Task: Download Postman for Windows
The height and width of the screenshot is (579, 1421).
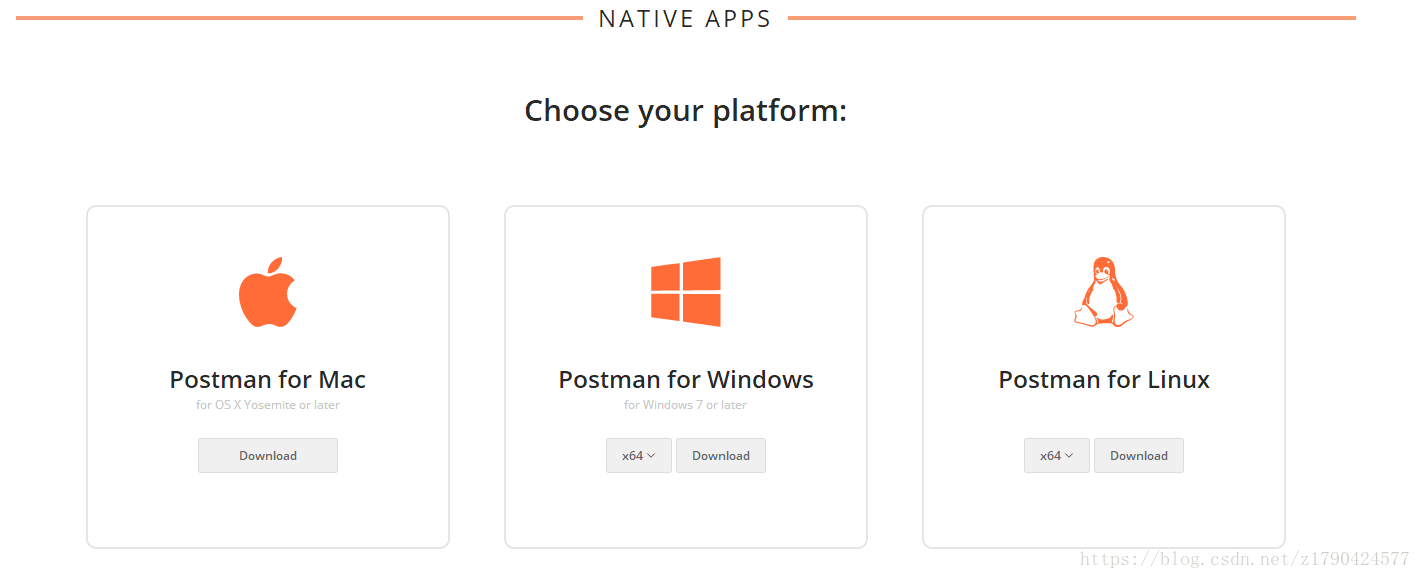Action: pyautogui.click(x=721, y=456)
